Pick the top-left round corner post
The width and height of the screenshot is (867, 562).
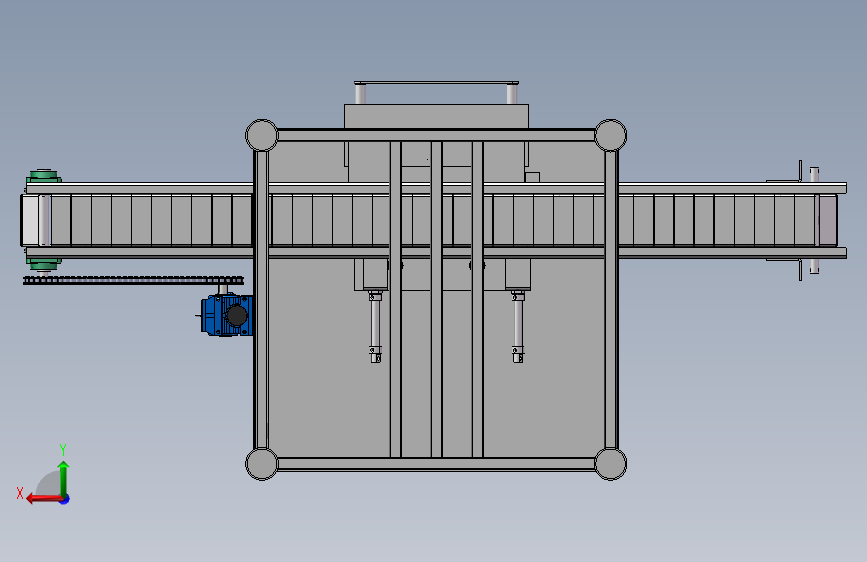262,136
